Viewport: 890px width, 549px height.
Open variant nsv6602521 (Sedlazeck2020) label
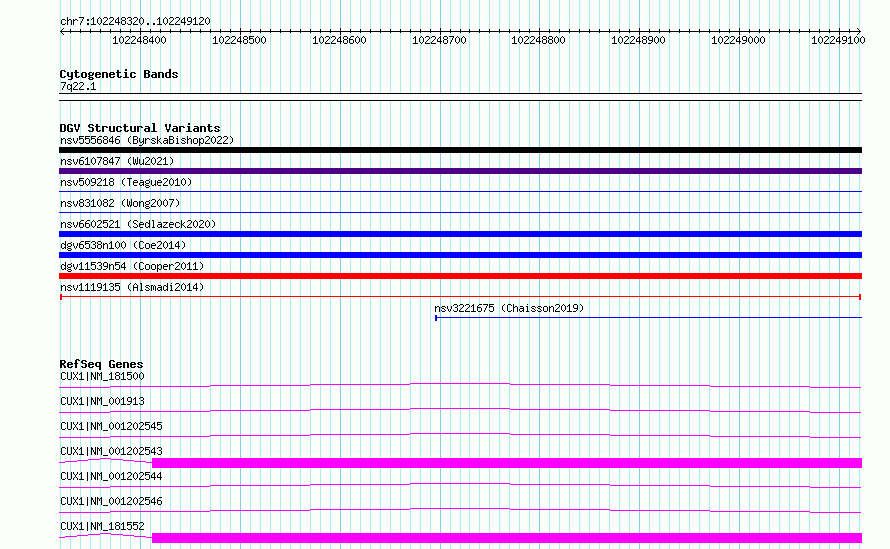coord(138,224)
